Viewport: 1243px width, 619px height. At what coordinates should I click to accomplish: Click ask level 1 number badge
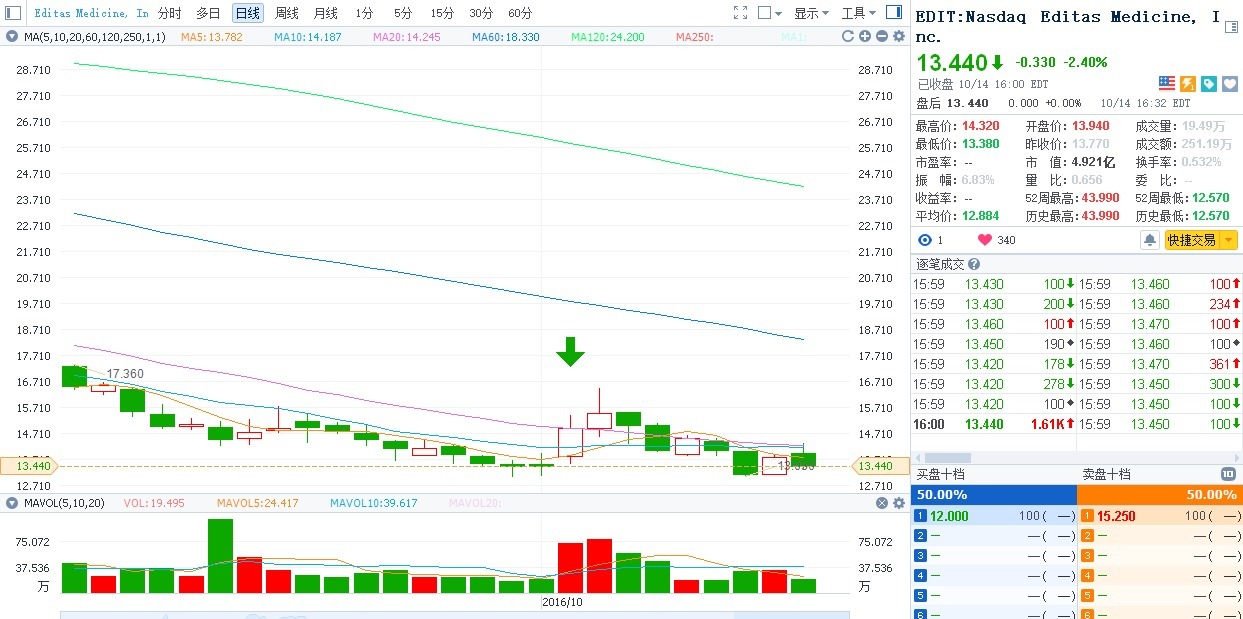click(x=1088, y=516)
